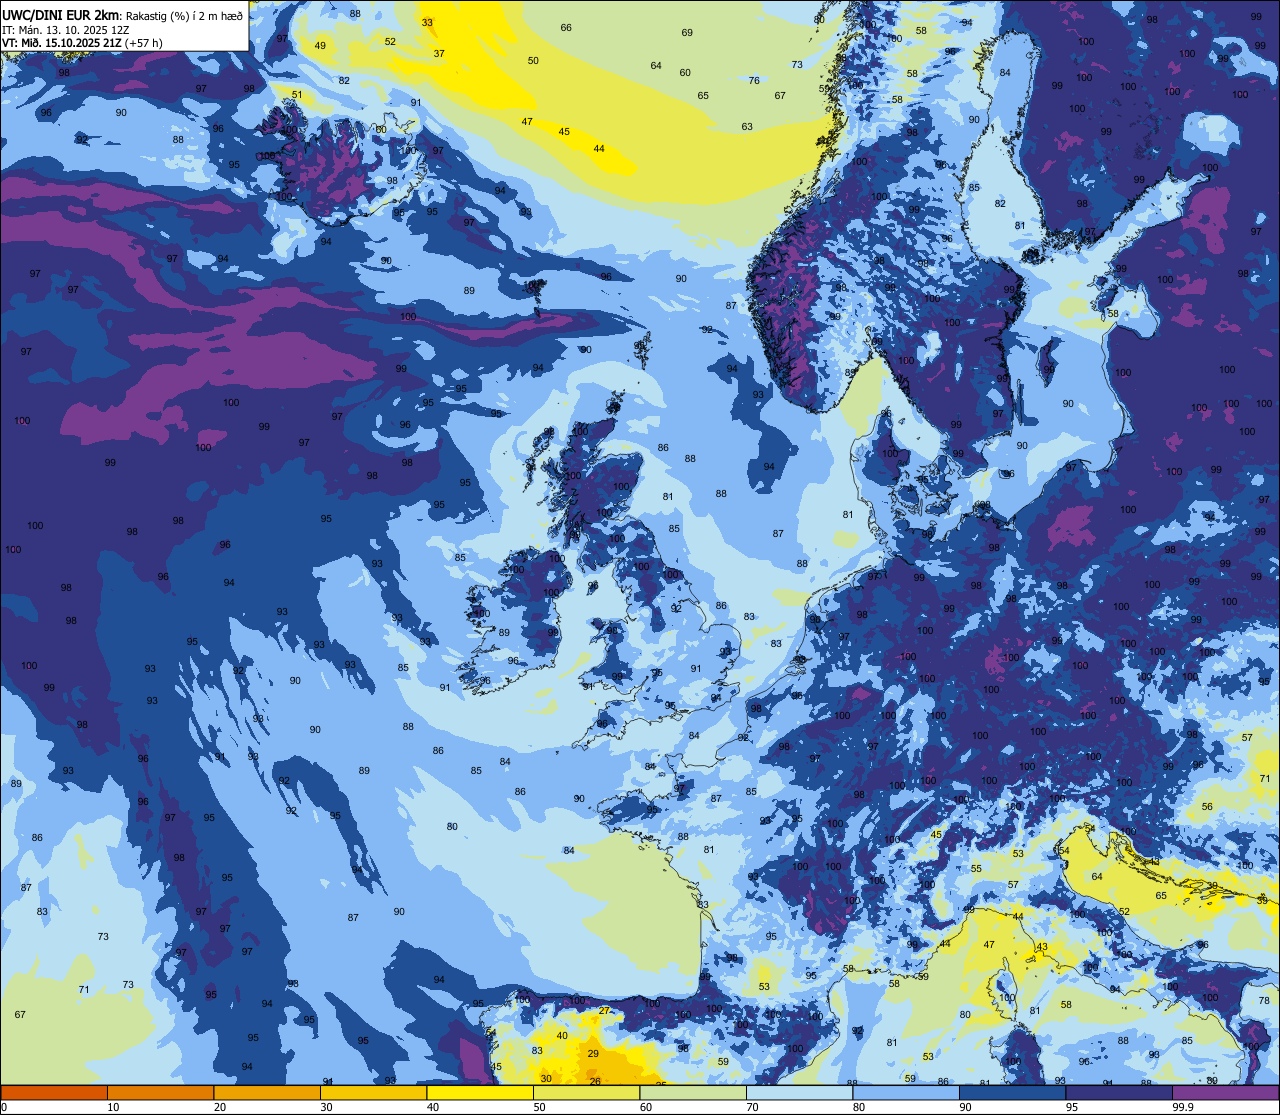Click the IT: Mán. 13. 10. 2025 12Z line
1280x1115 pixels.
(66, 29)
